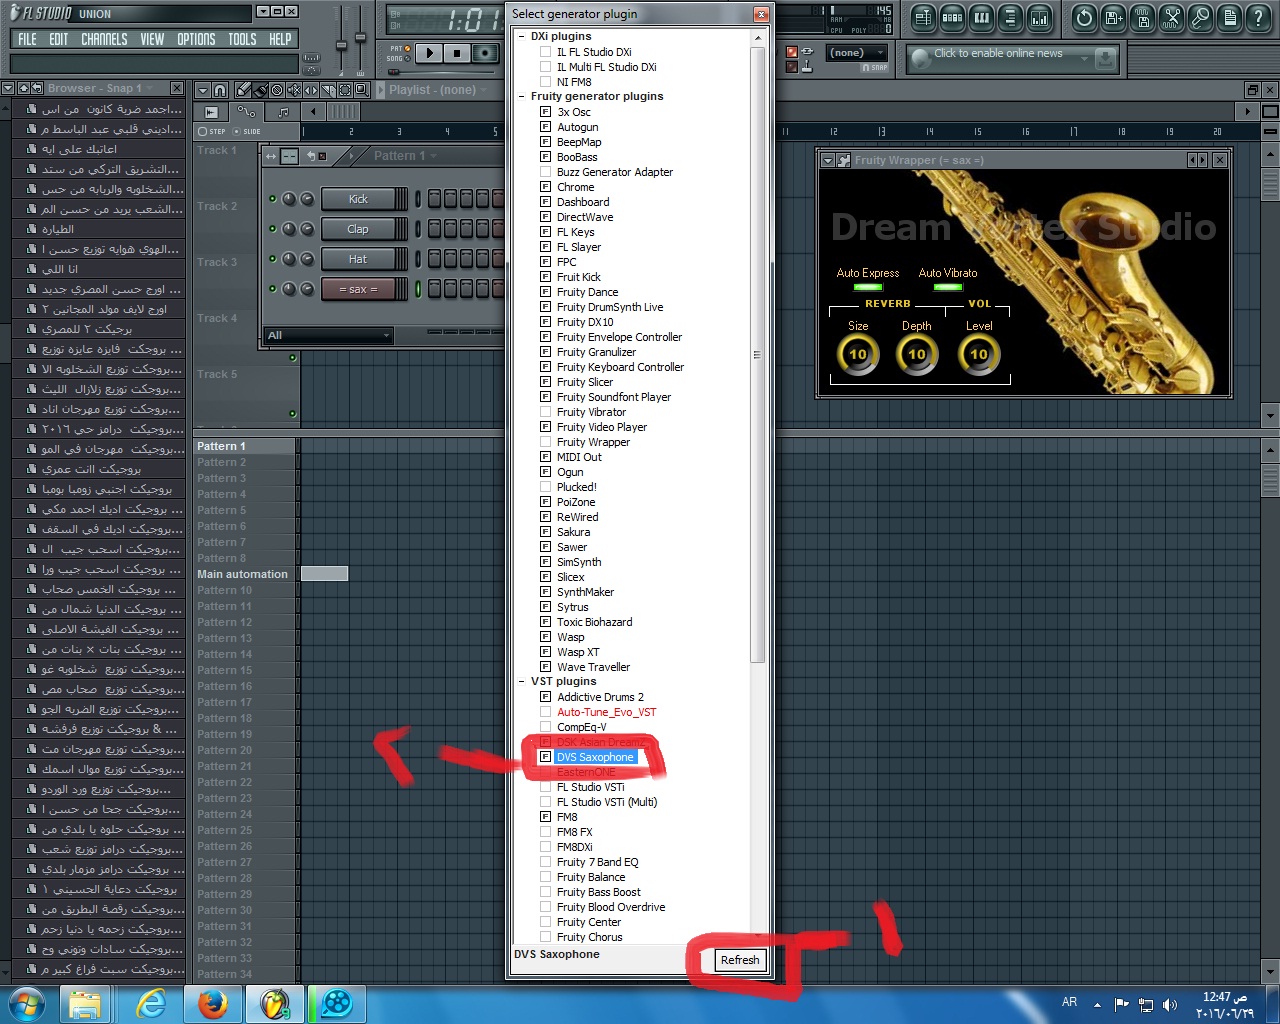Open the step sequencer view icon
Screen dimensions: 1280x1024
tap(952, 18)
